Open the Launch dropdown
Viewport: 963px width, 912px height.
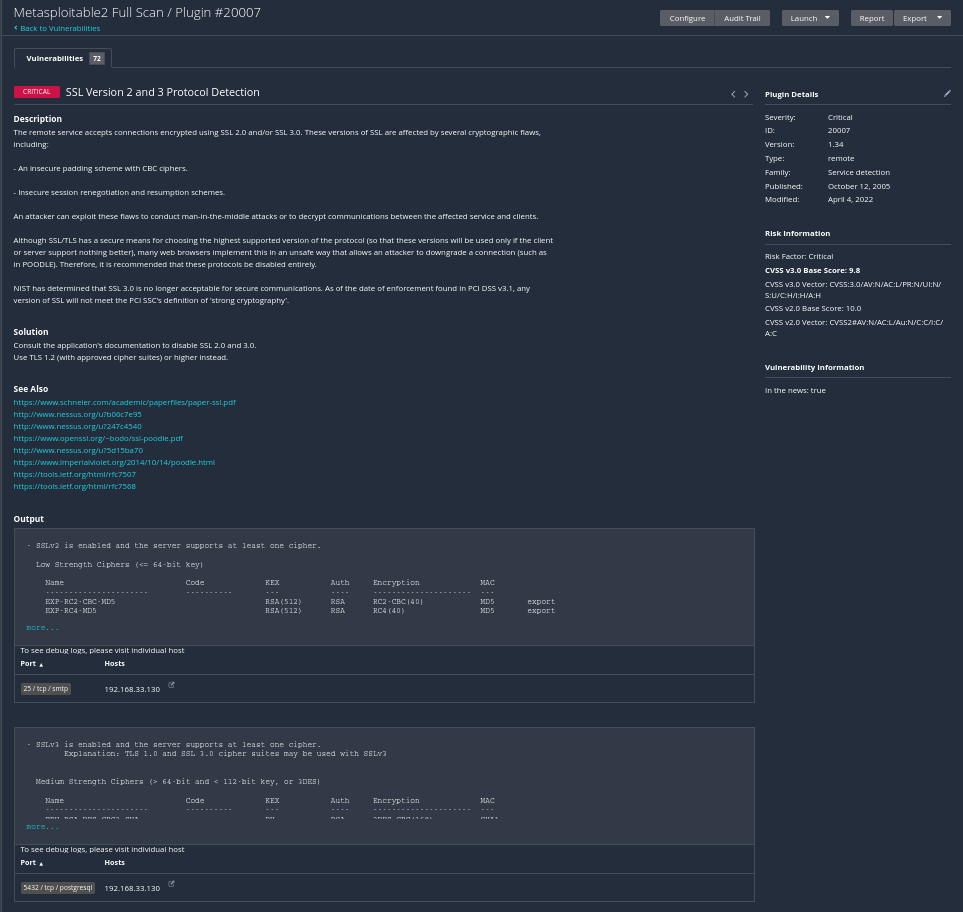click(x=809, y=18)
